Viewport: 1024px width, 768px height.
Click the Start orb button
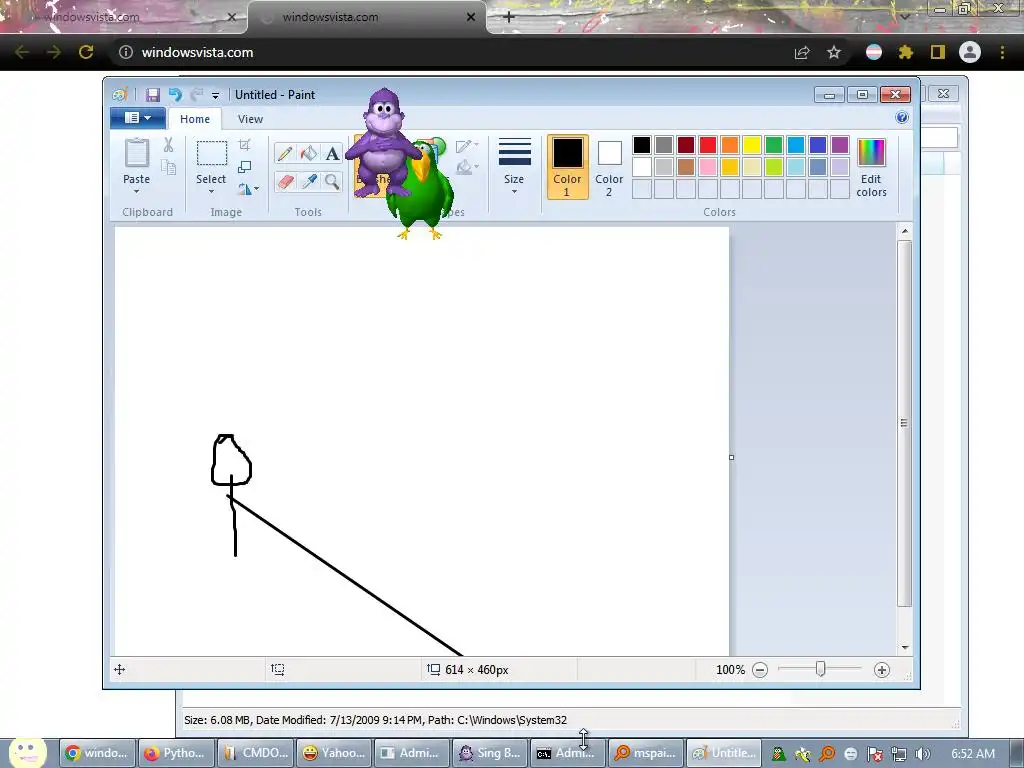27,752
